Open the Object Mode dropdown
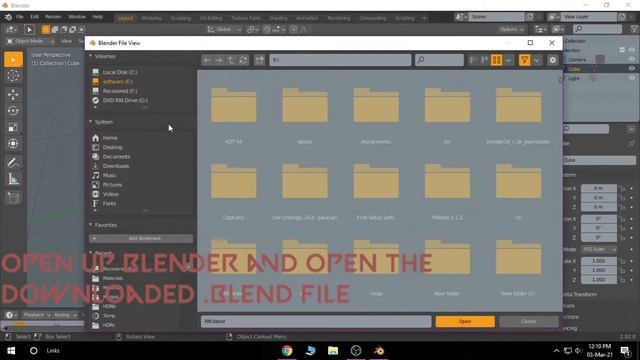The image size is (640, 360). 30,41
